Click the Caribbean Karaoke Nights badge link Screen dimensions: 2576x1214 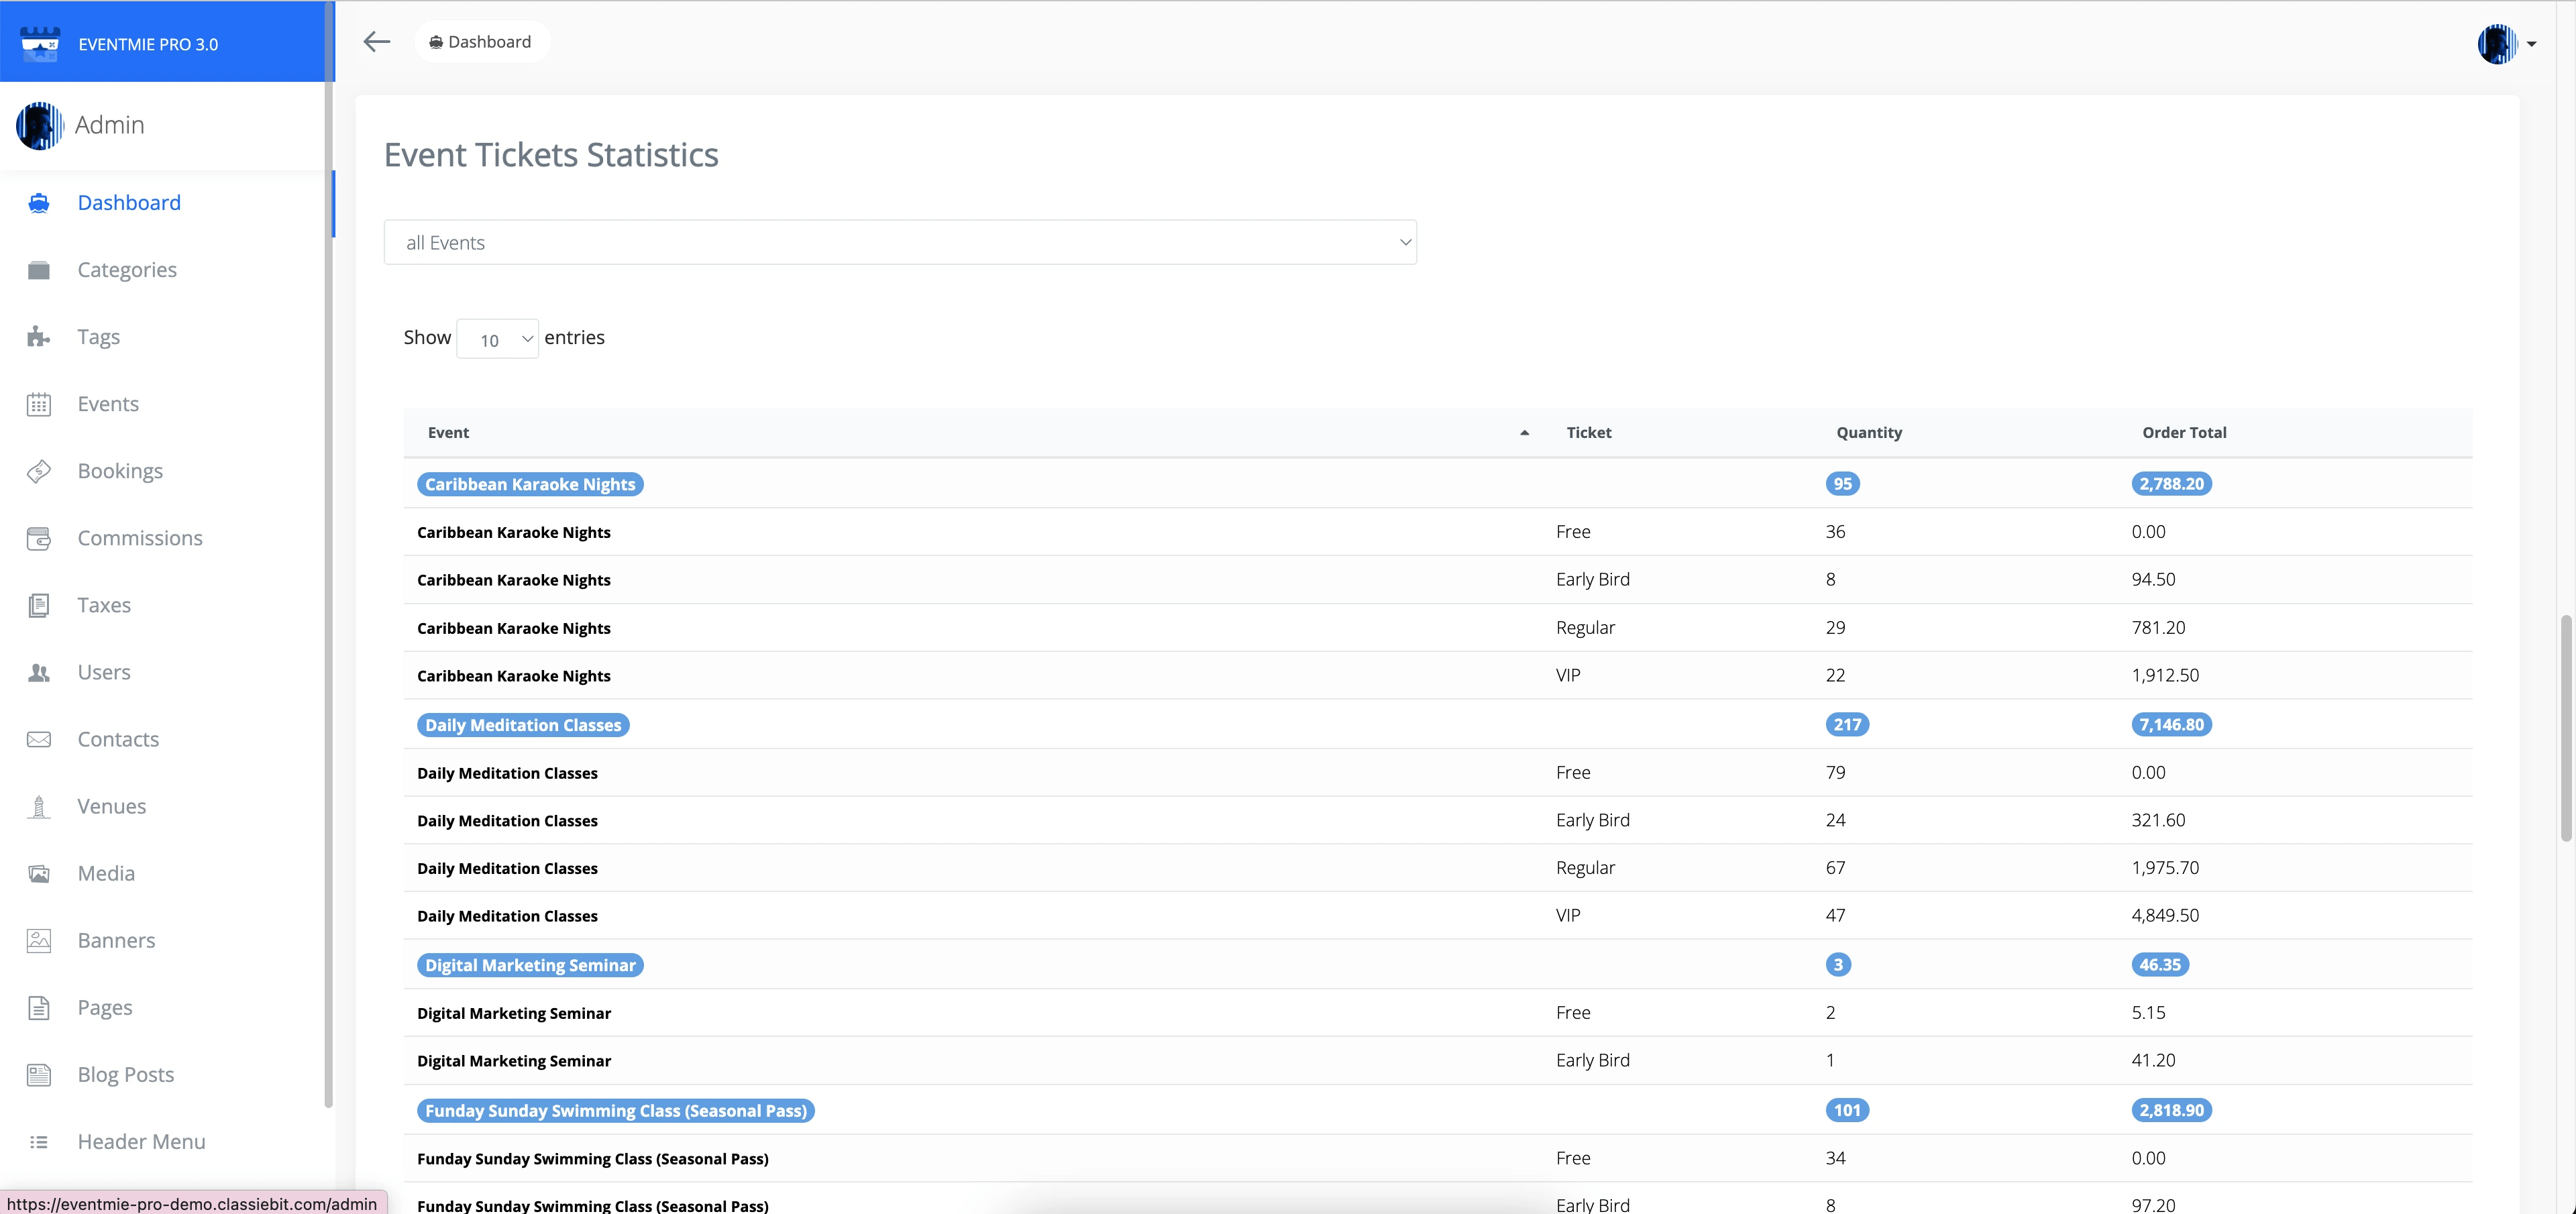pyautogui.click(x=529, y=484)
